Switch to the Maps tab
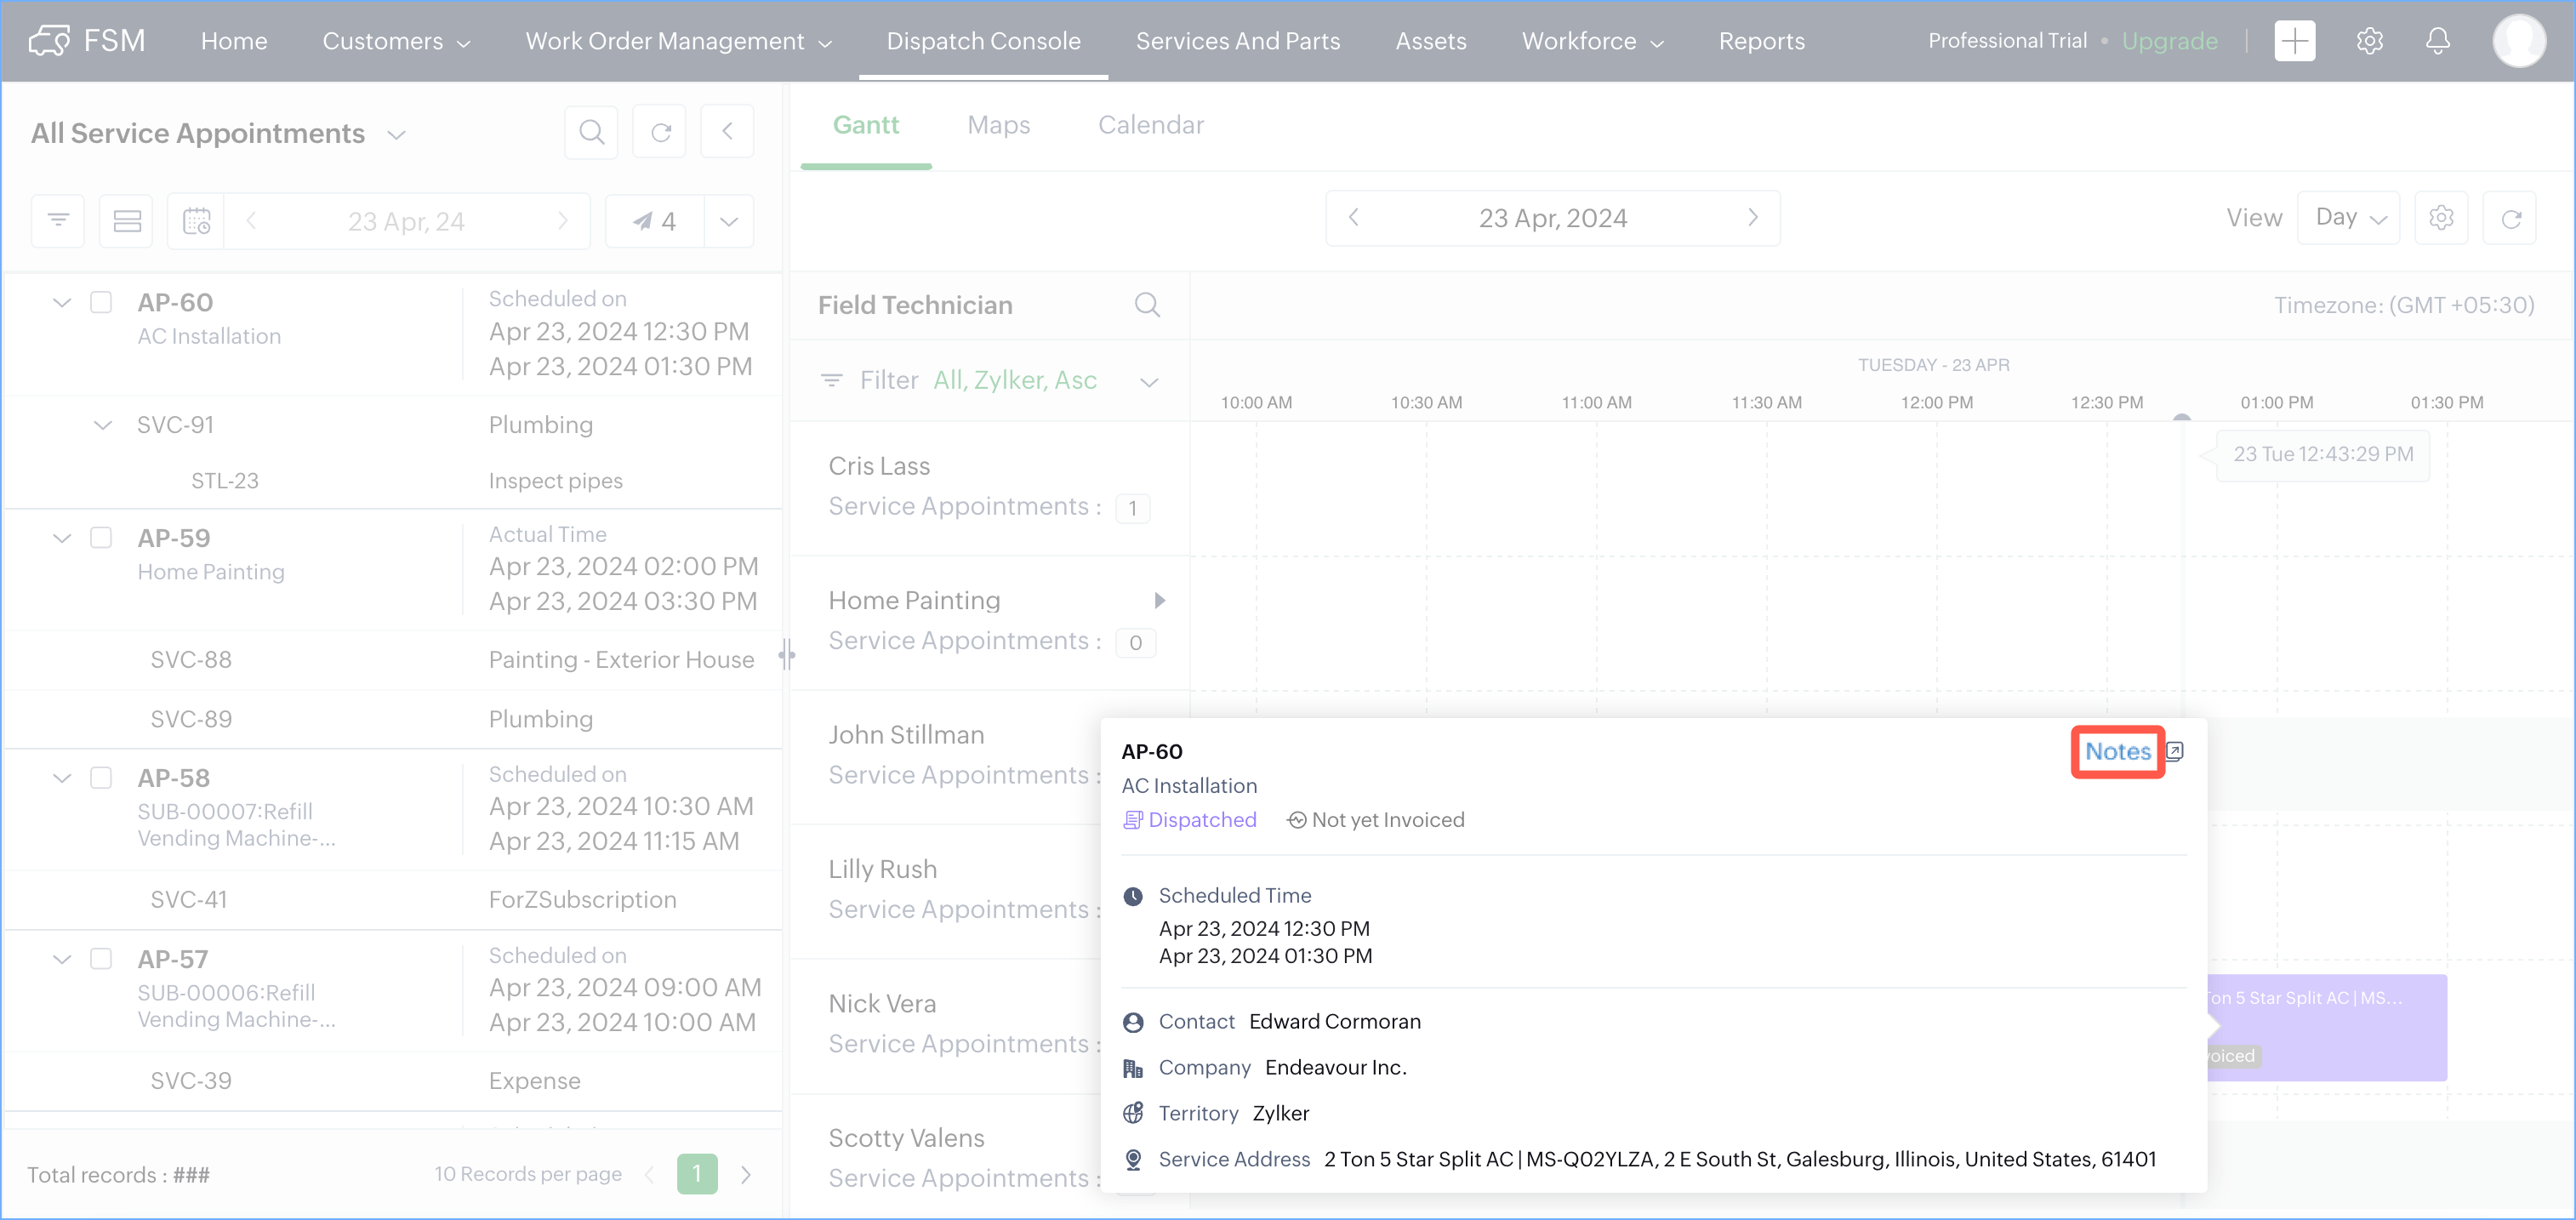 click(x=998, y=125)
